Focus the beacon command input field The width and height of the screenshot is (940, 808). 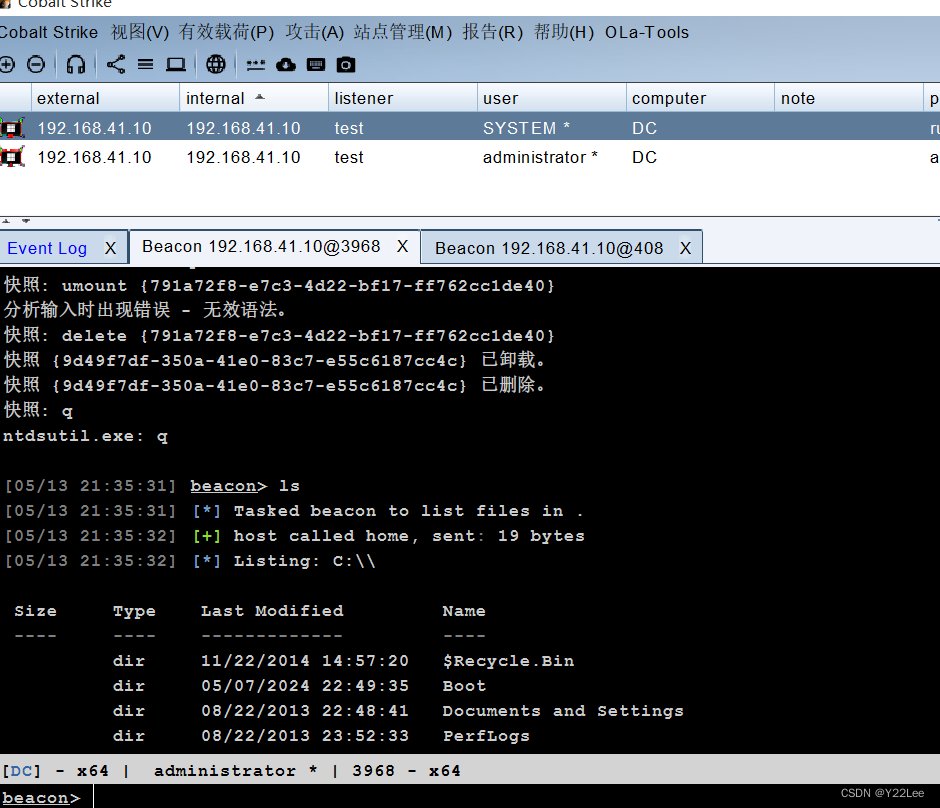tap(516, 797)
